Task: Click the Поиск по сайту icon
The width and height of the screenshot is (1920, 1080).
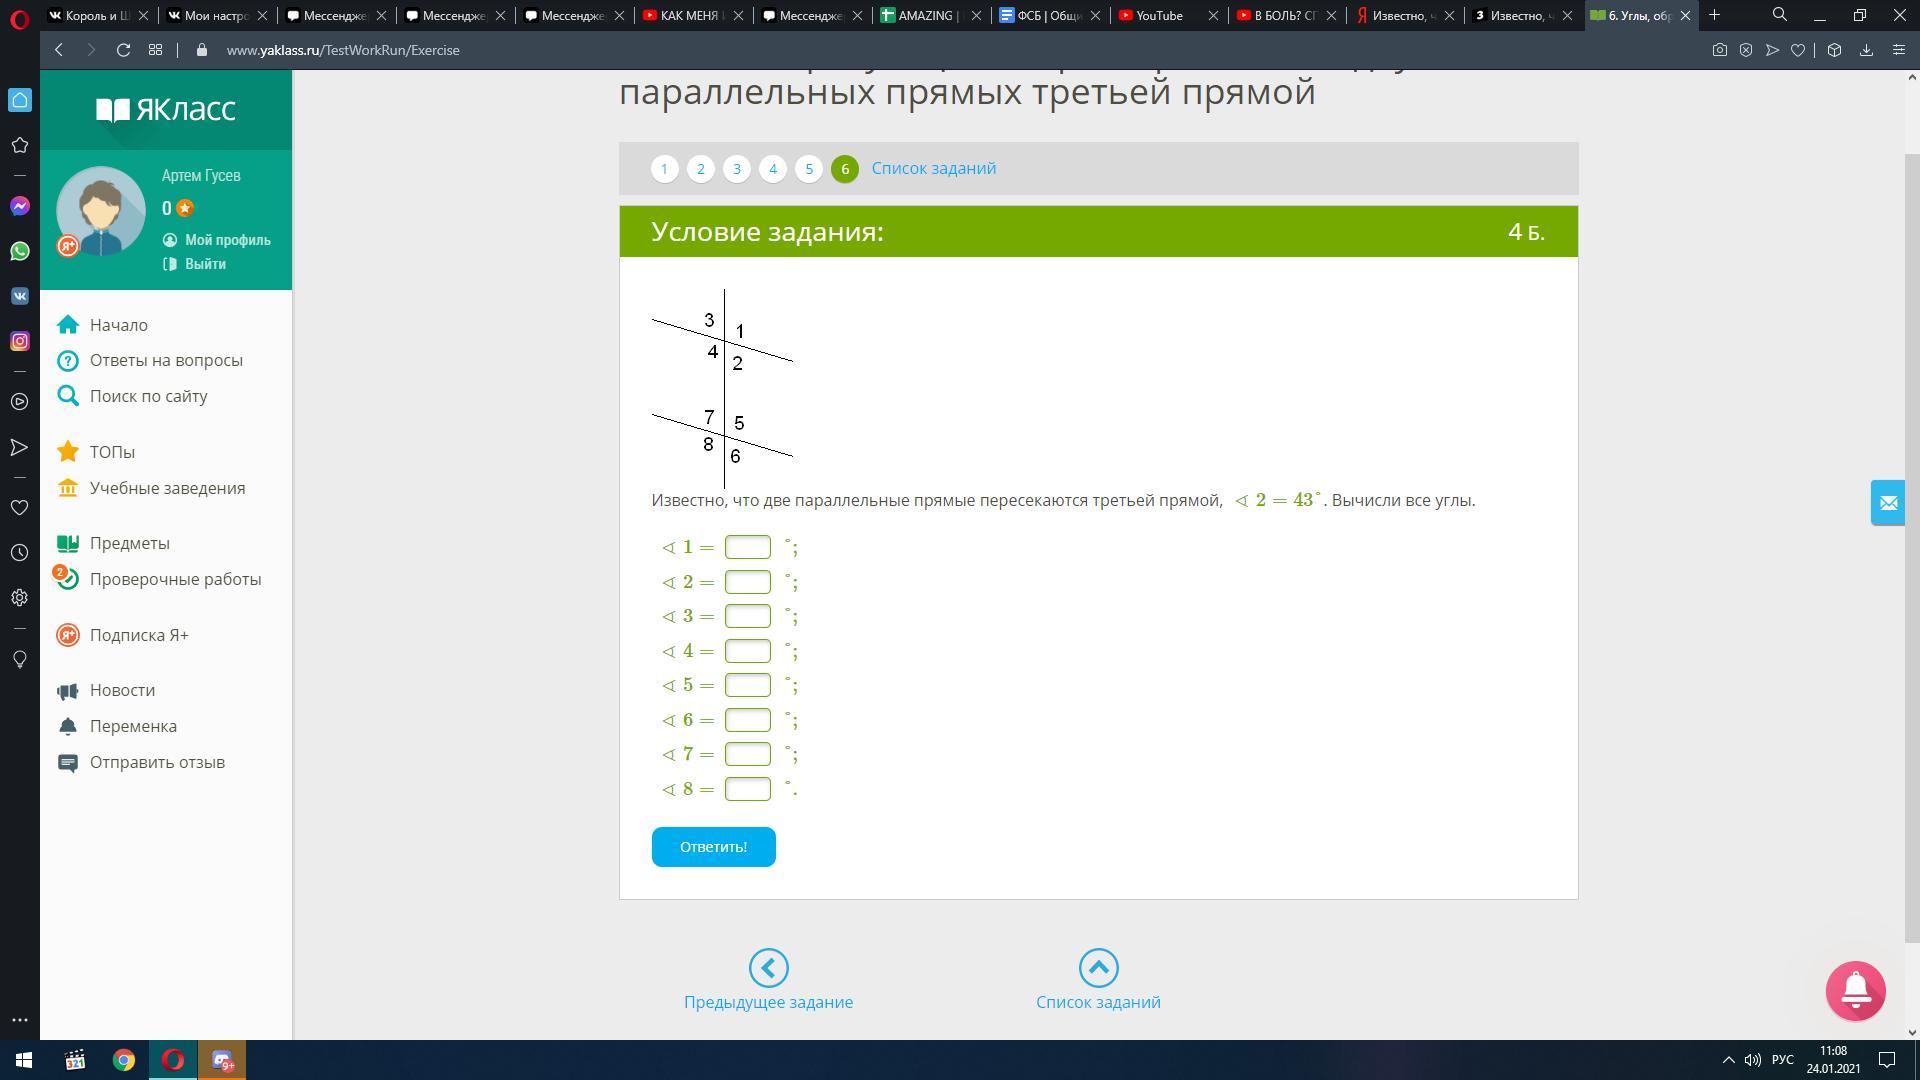Action: (x=69, y=396)
